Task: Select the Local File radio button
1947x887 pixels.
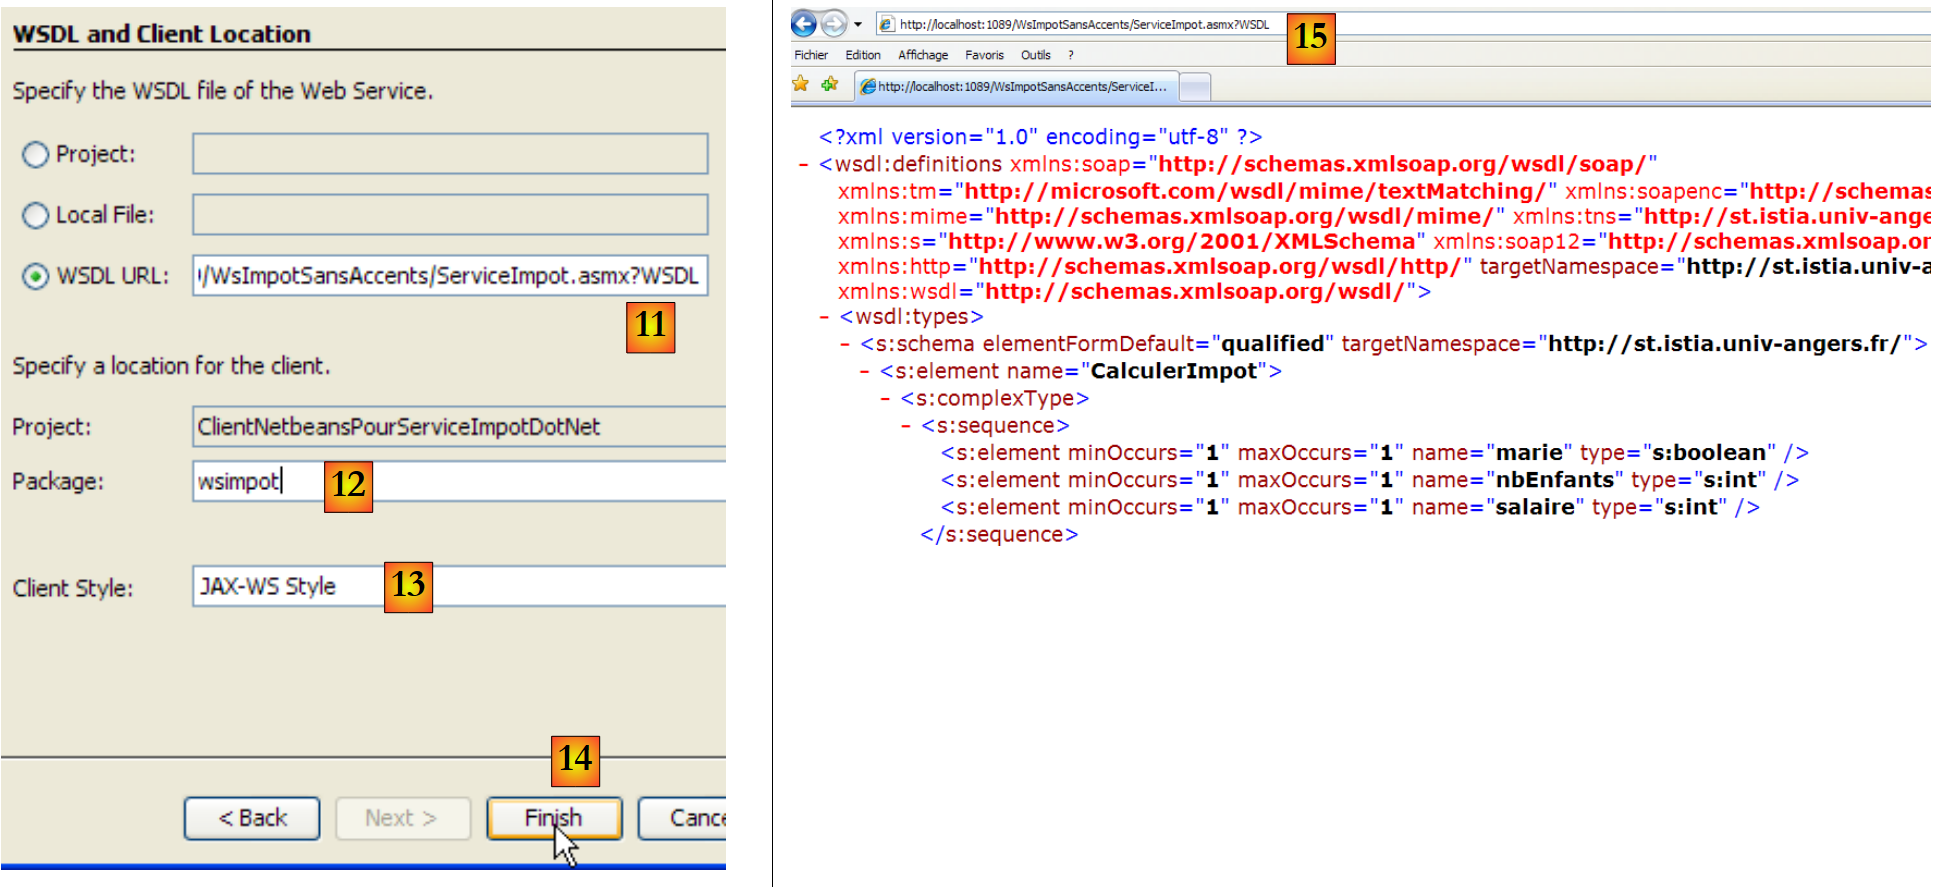Action: pos(36,215)
